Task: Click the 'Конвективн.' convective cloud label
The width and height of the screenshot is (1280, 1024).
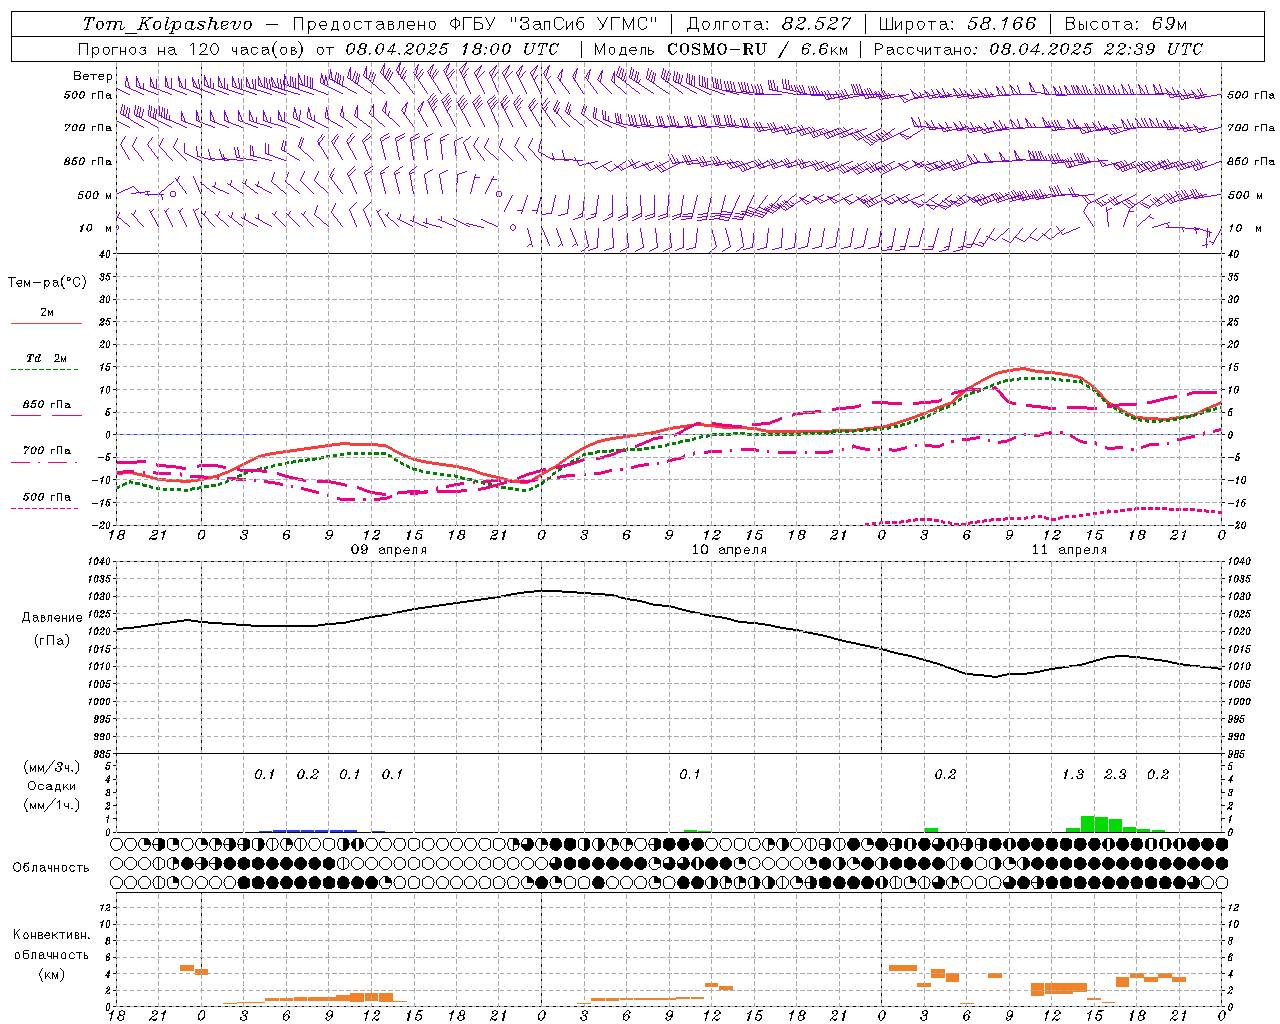Action: [51, 935]
